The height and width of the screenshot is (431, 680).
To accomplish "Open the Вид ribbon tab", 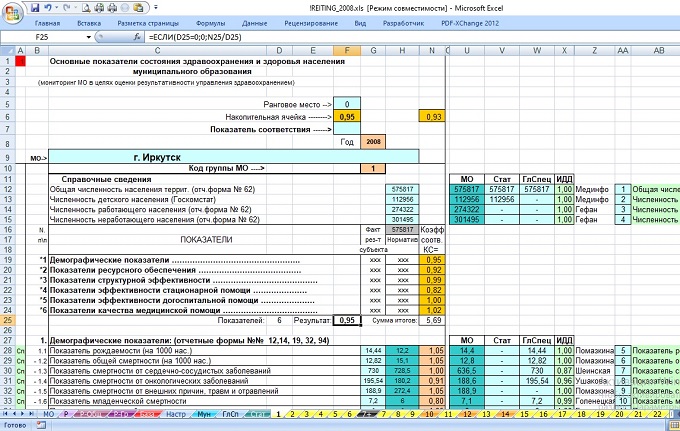I will [x=360, y=23].
